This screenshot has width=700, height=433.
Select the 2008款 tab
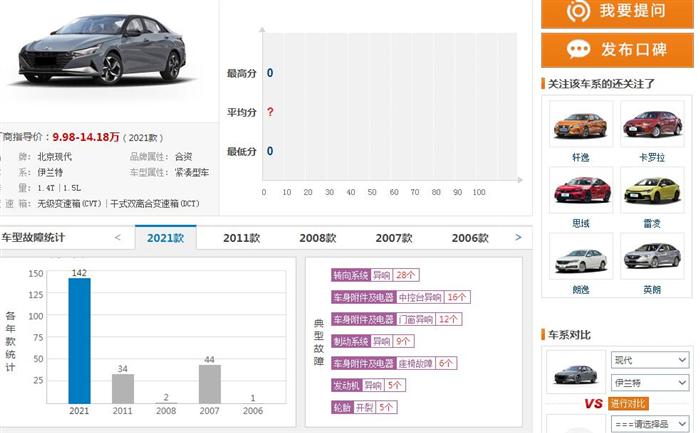point(318,238)
